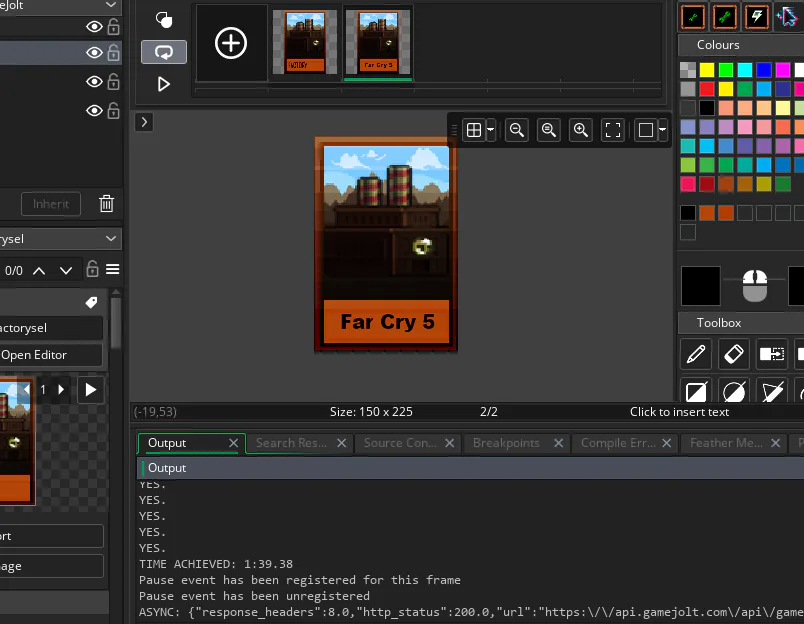The image size is (804, 624).
Task: Toggle the lock beside 0/0 counter
Action: pos(92,269)
